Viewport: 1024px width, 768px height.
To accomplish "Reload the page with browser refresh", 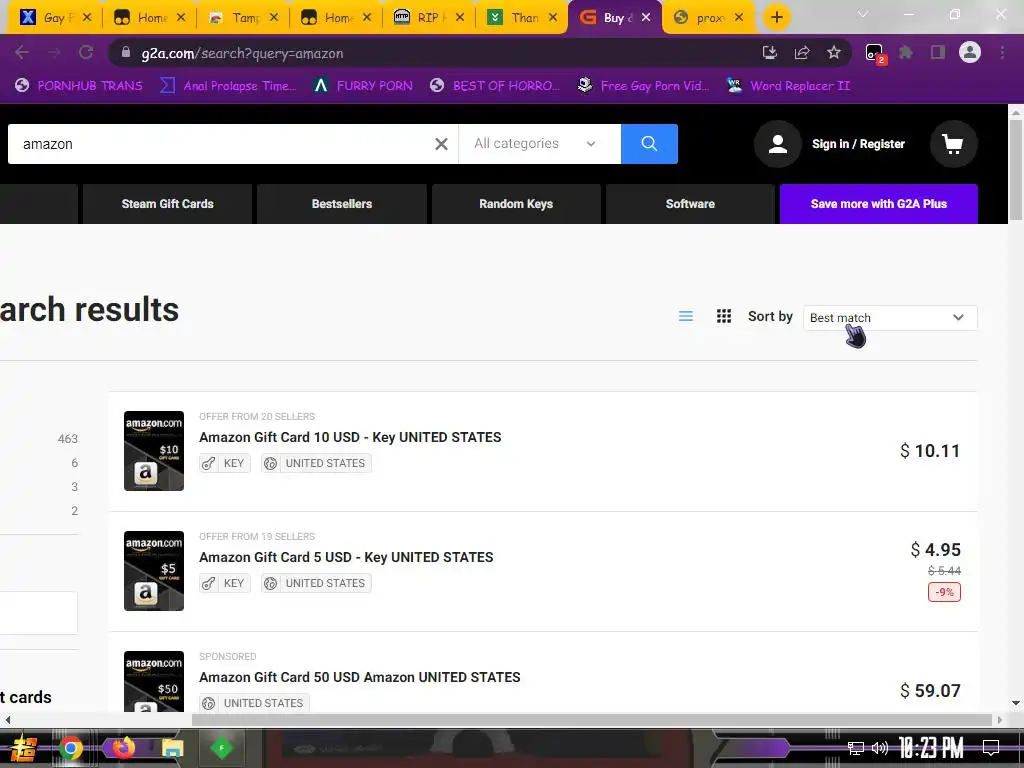I will pyautogui.click(x=86, y=53).
